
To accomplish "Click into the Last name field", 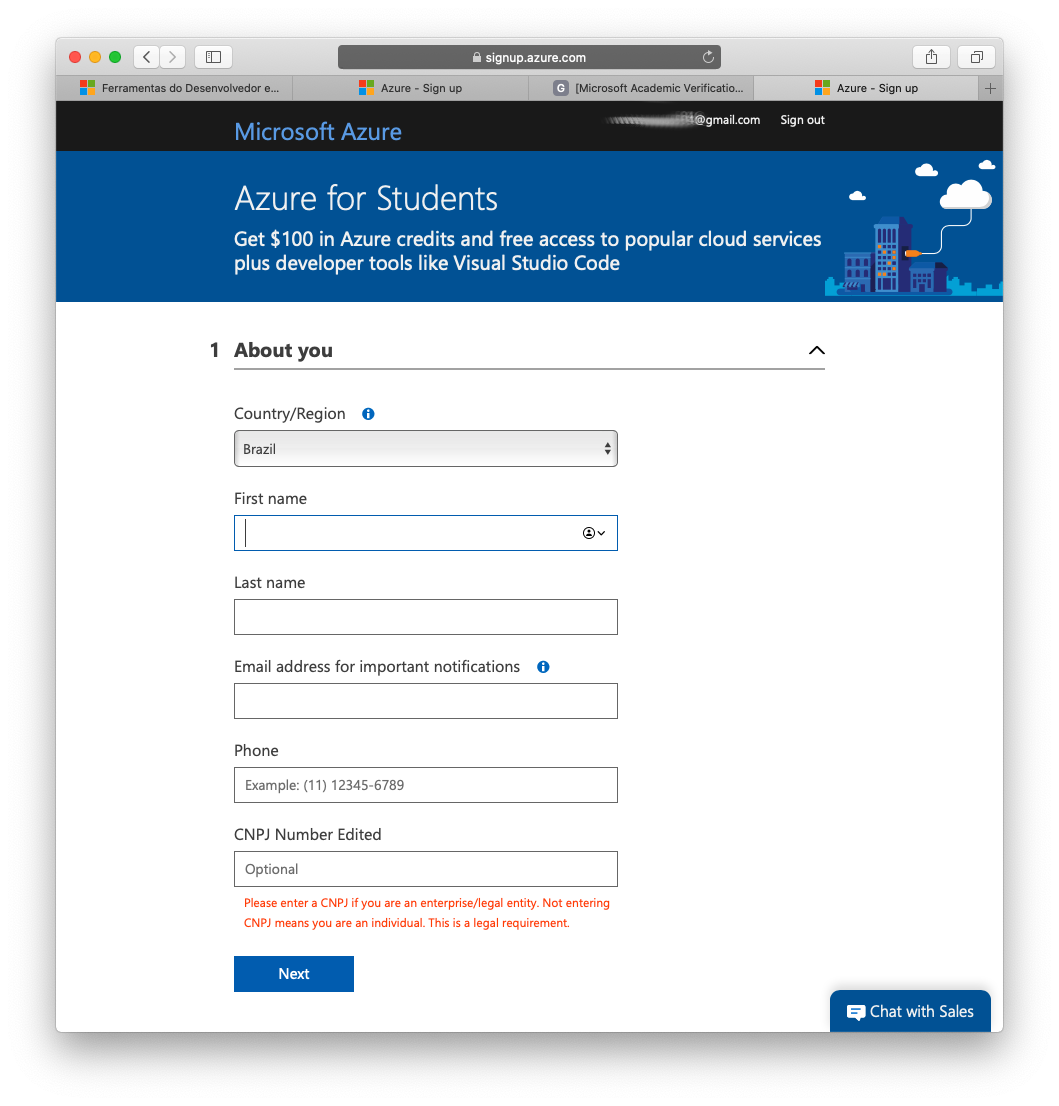I will pos(425,617).
